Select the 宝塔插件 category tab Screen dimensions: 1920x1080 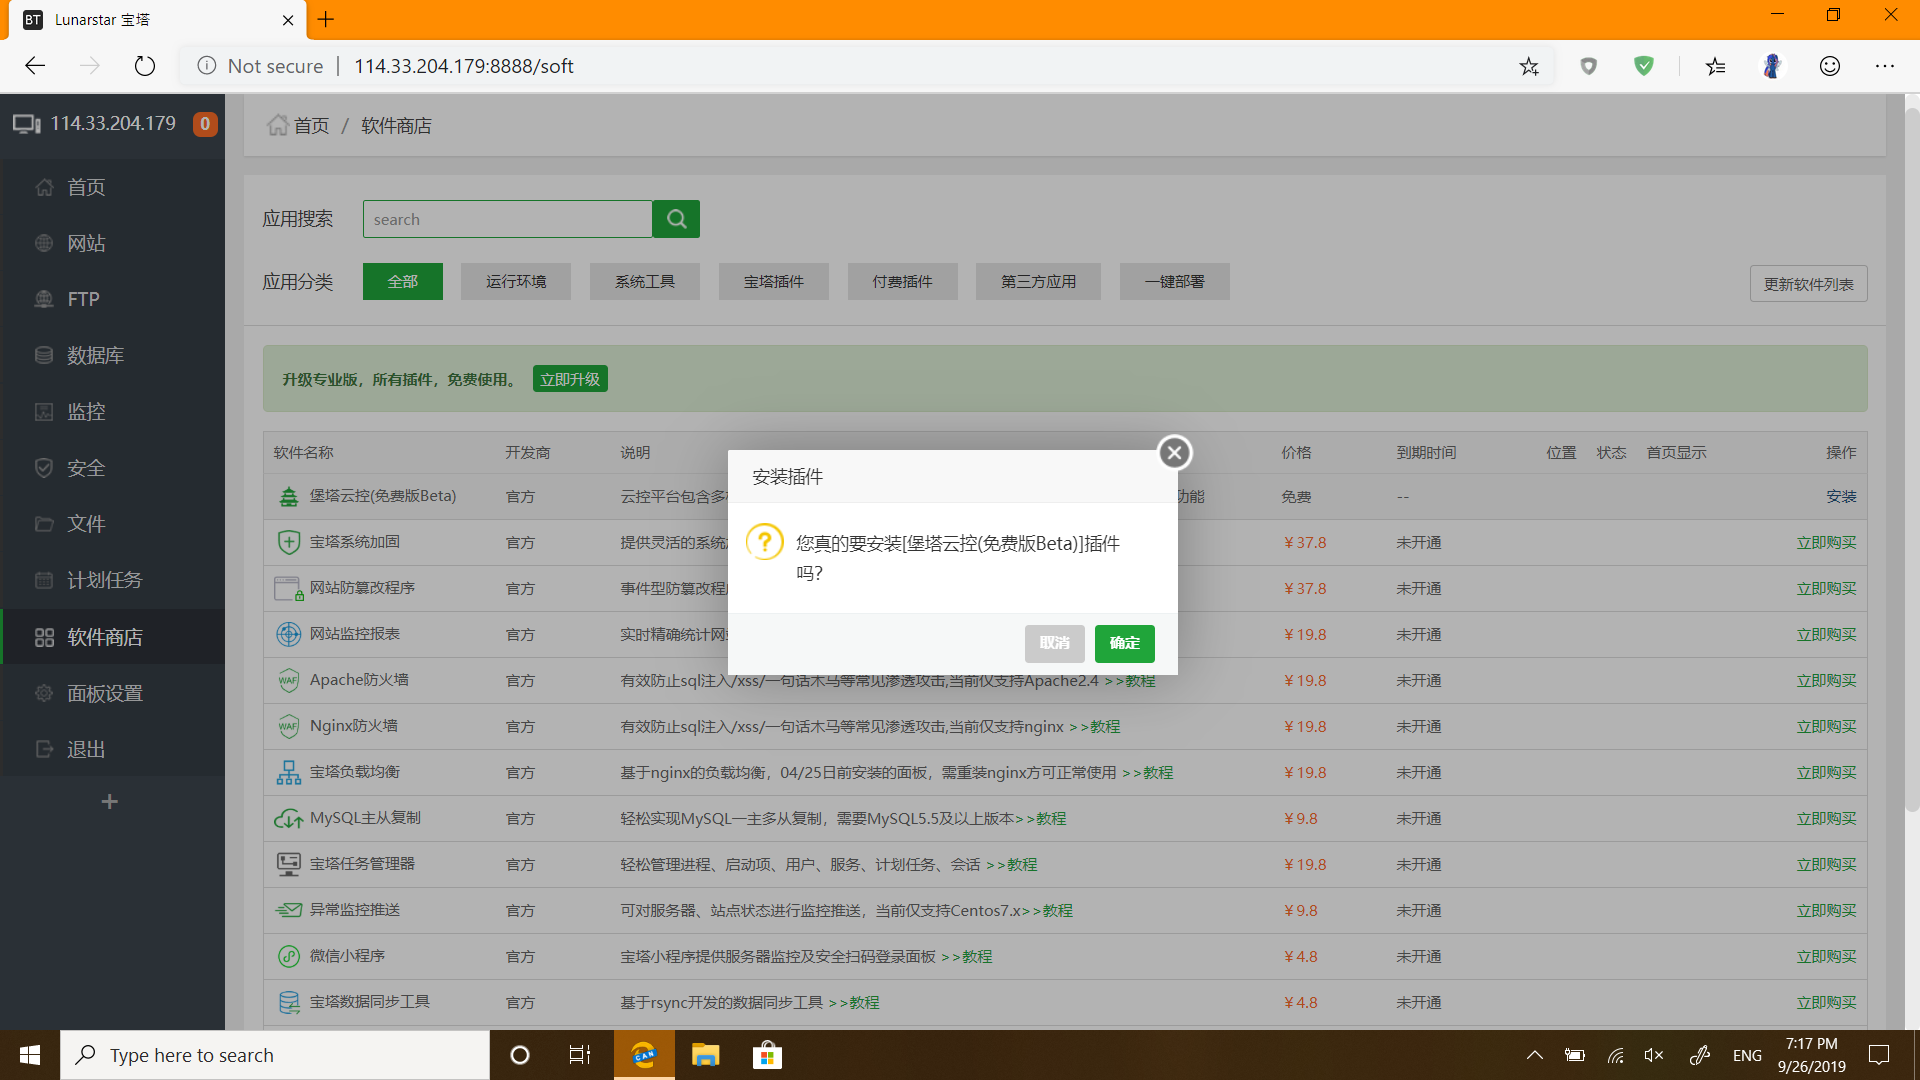[x=774, y=282]
